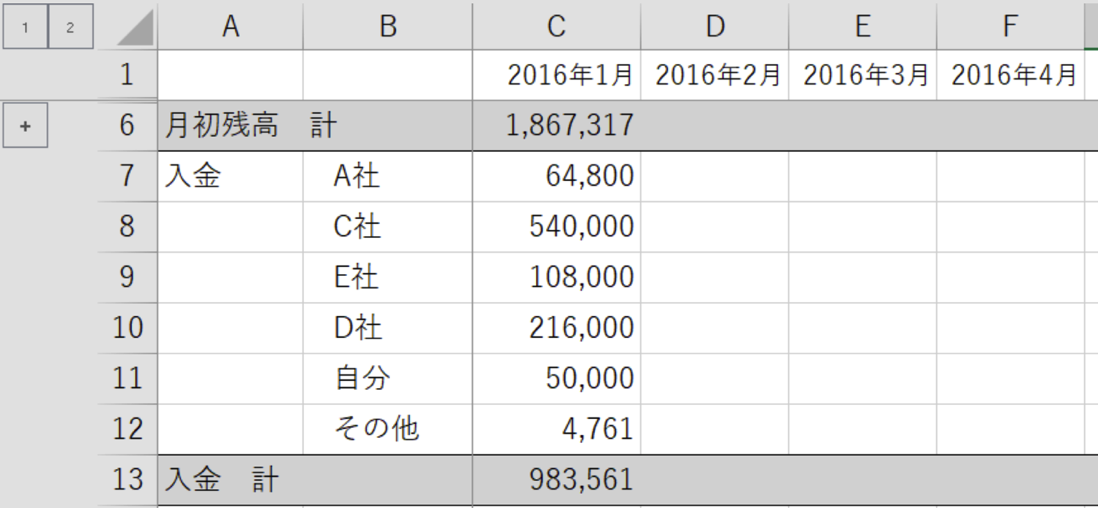Select row 1 header
Screen dimensions: 1098x508
point(127,74)
